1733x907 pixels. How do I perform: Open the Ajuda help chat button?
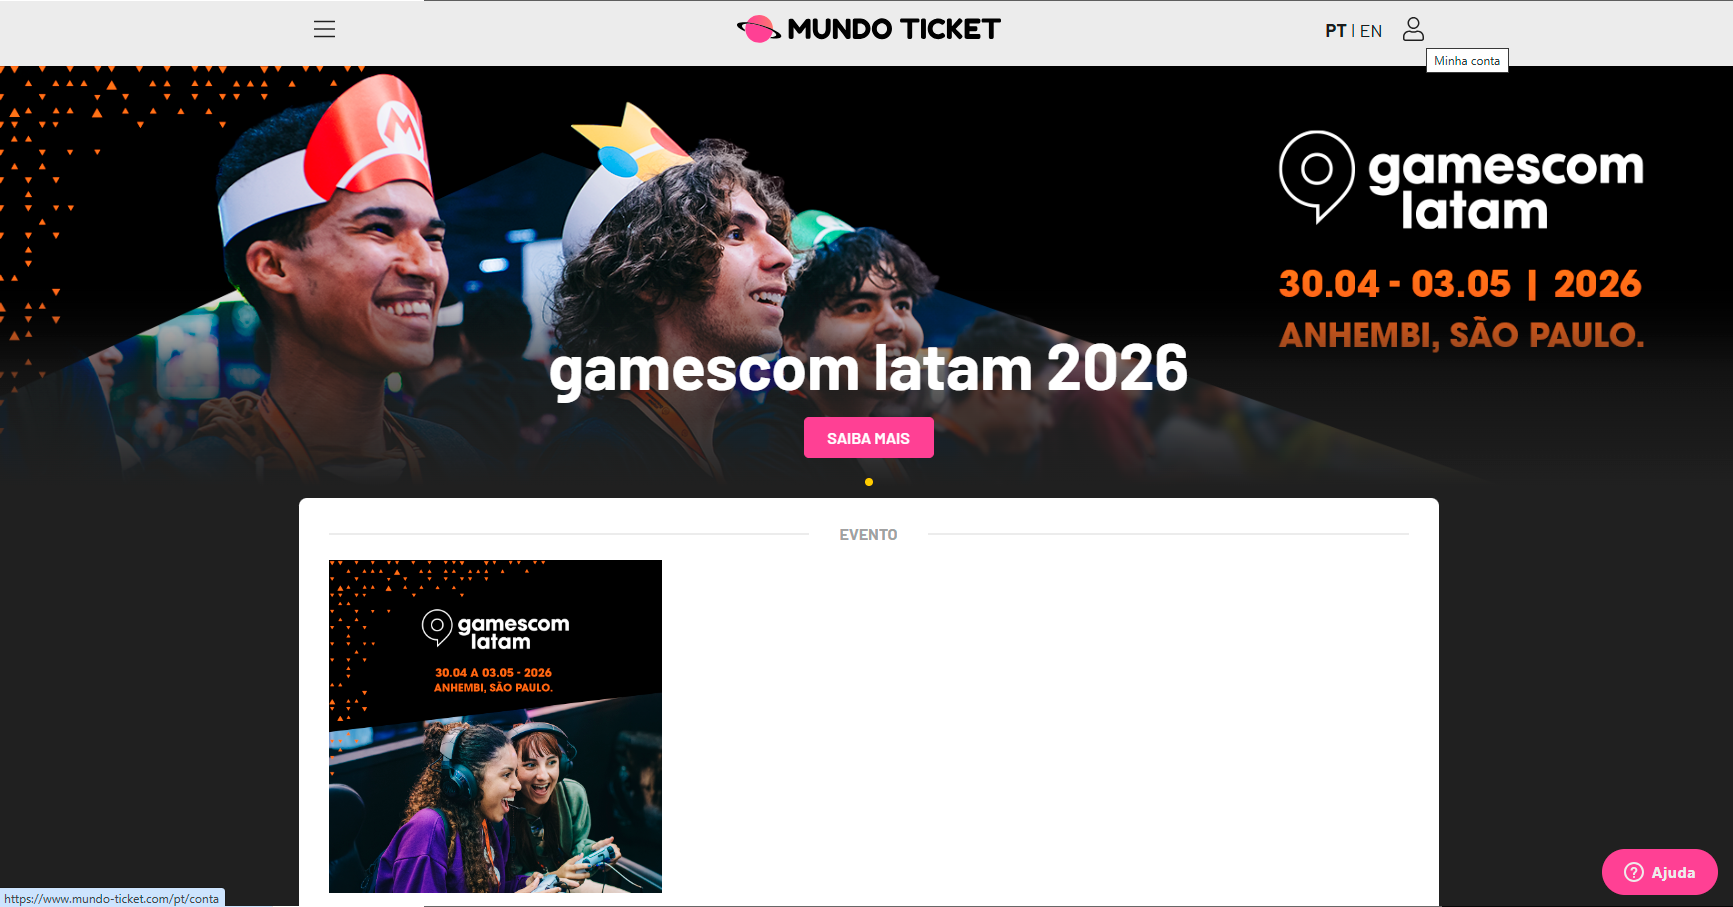click(1660, 872)
